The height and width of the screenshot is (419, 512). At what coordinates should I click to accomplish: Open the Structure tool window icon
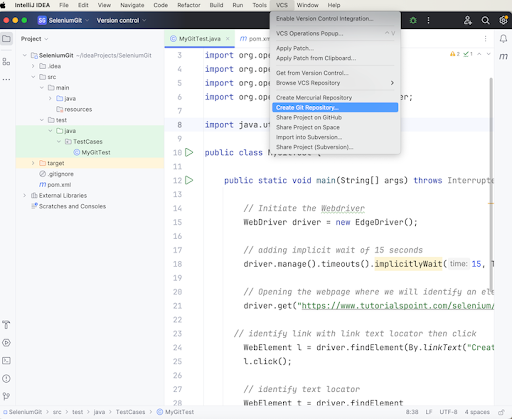6,62
